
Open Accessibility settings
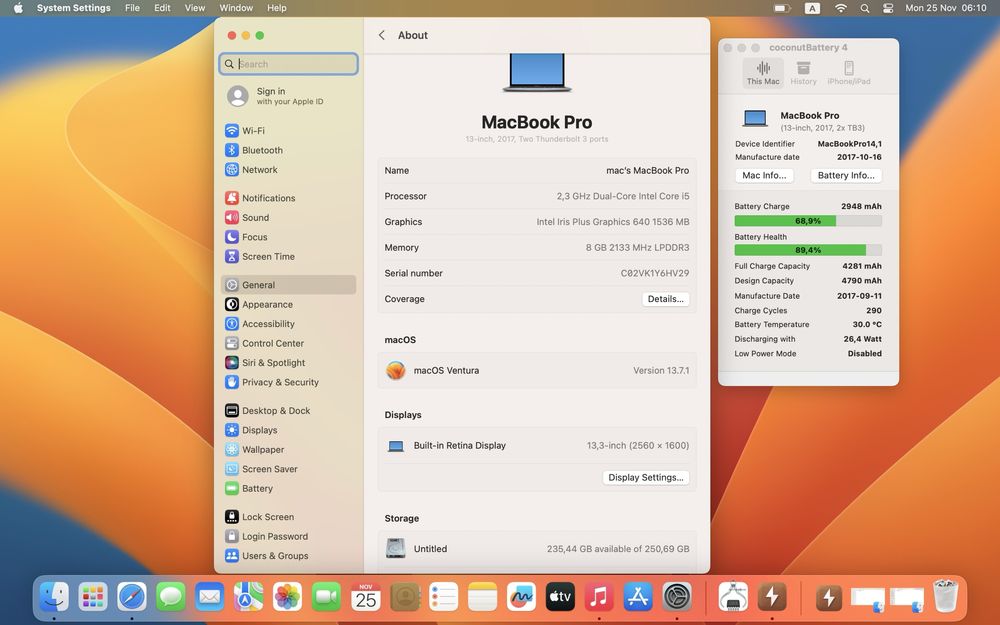click(x=288, y=324)
